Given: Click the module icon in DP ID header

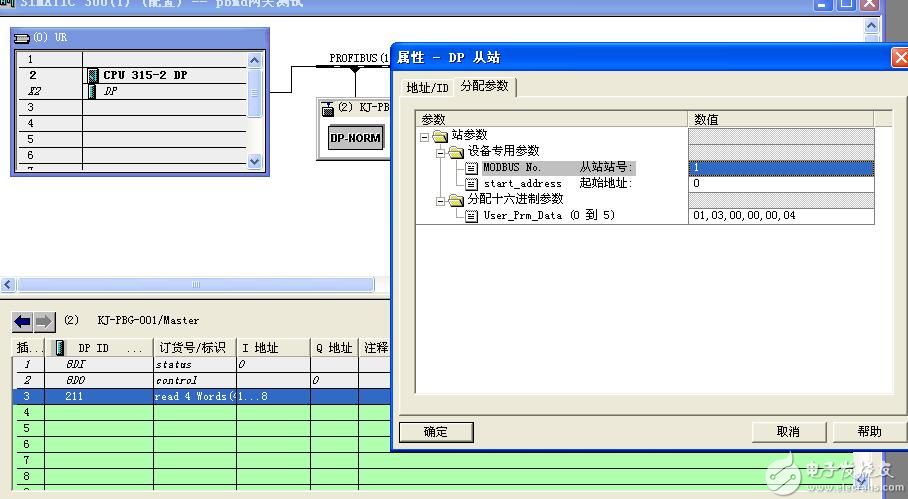Looking at the screenshot, I should 60,348.
